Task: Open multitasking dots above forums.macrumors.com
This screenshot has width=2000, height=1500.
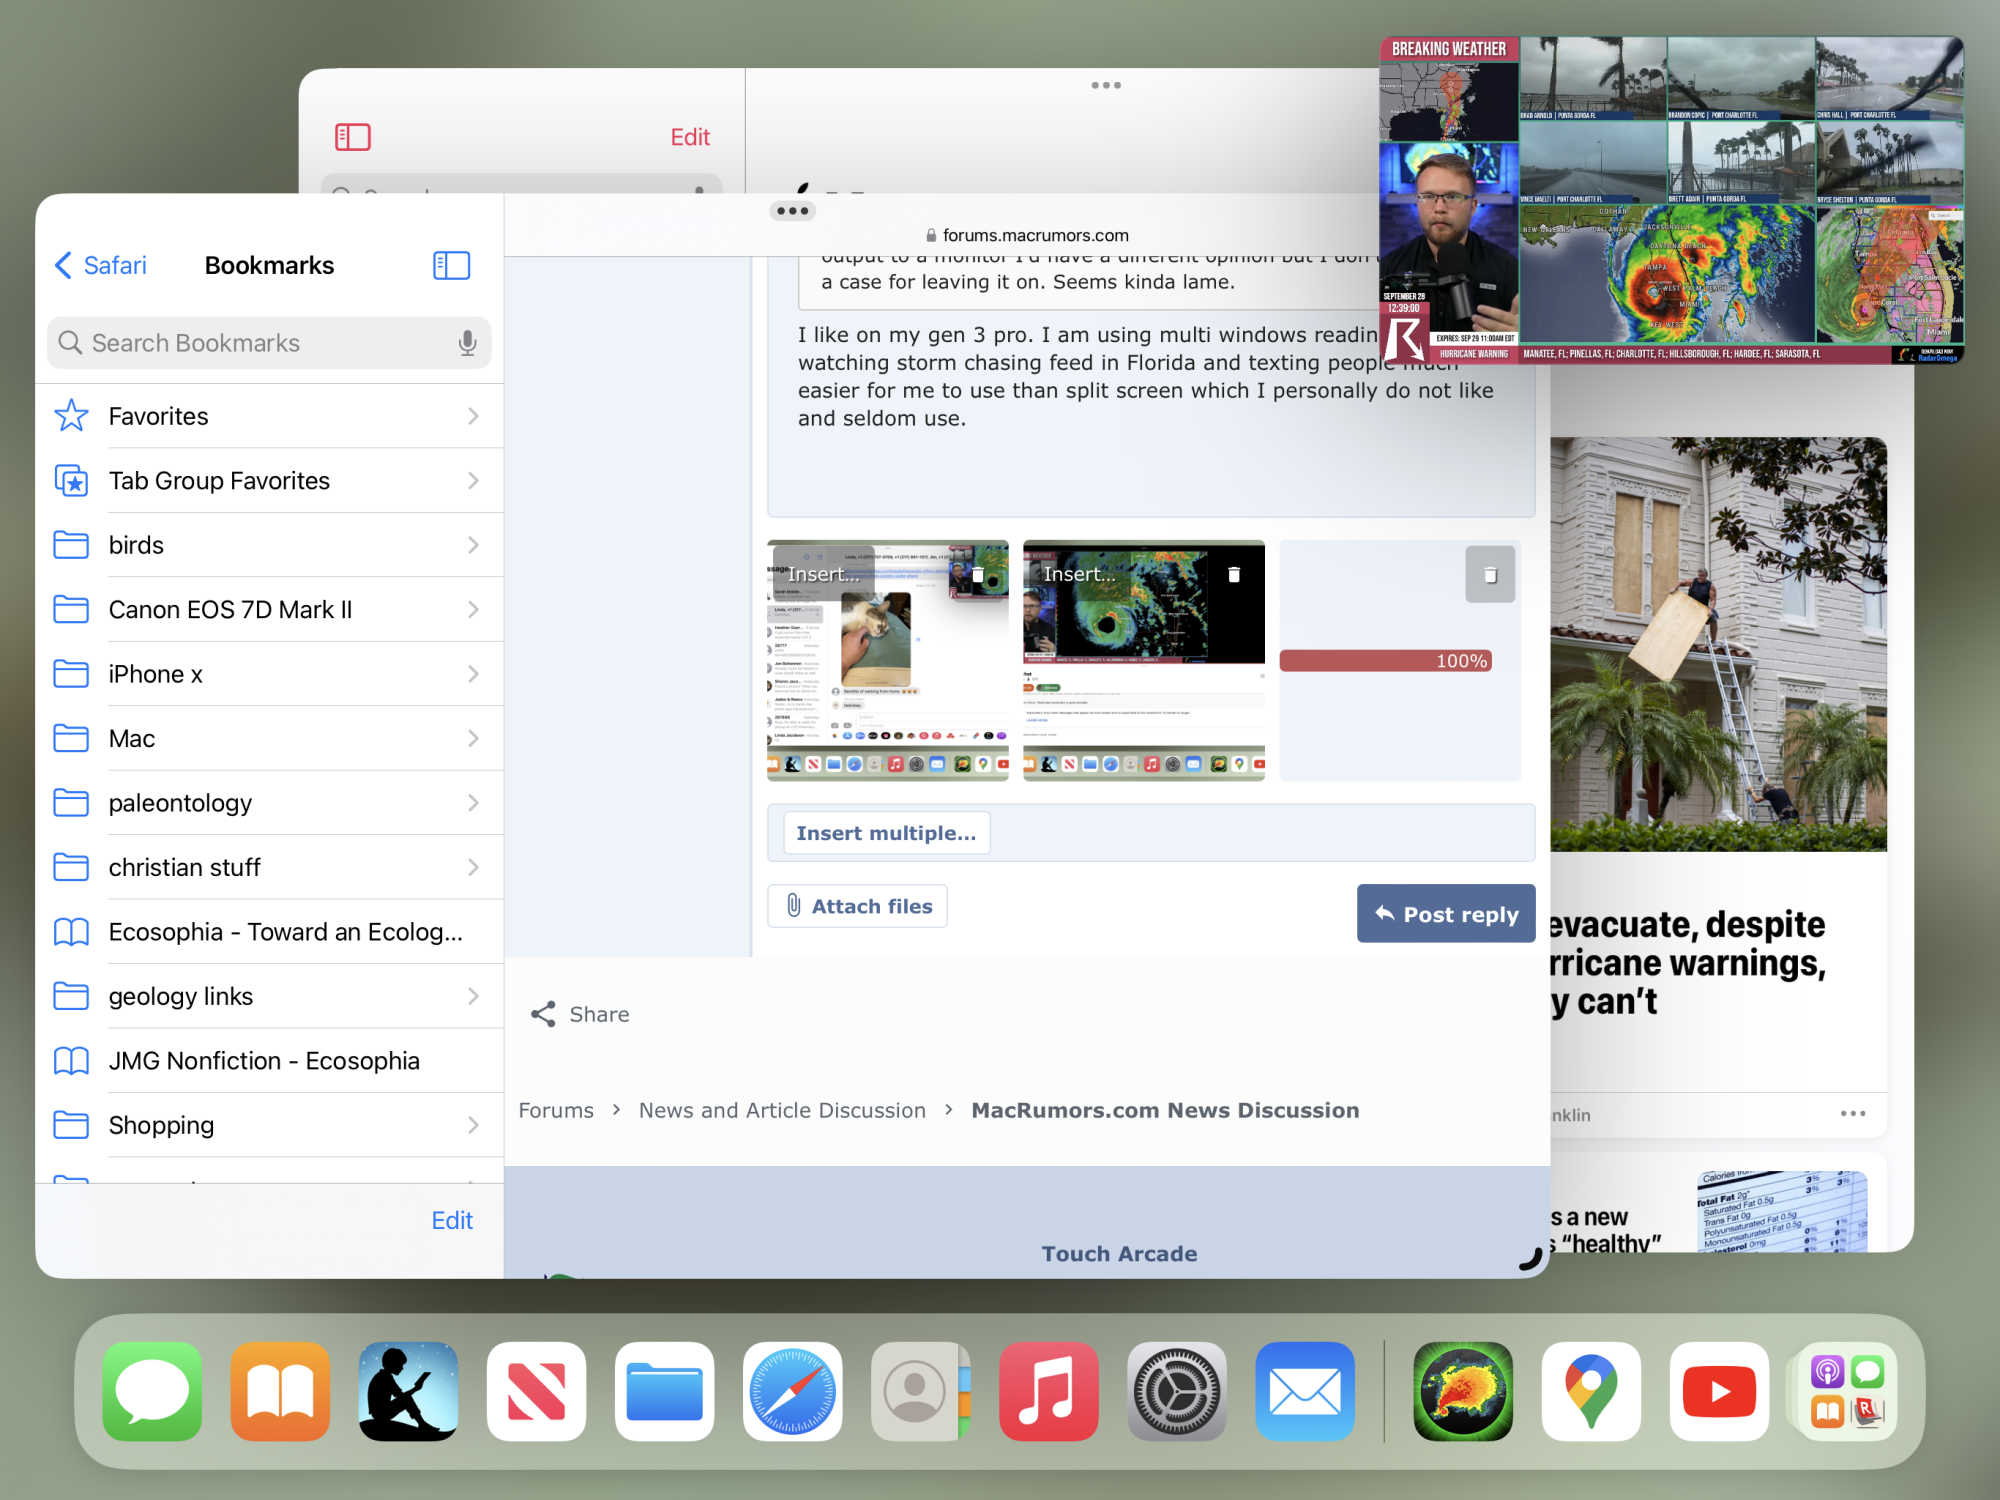Action: coord(792,211)
